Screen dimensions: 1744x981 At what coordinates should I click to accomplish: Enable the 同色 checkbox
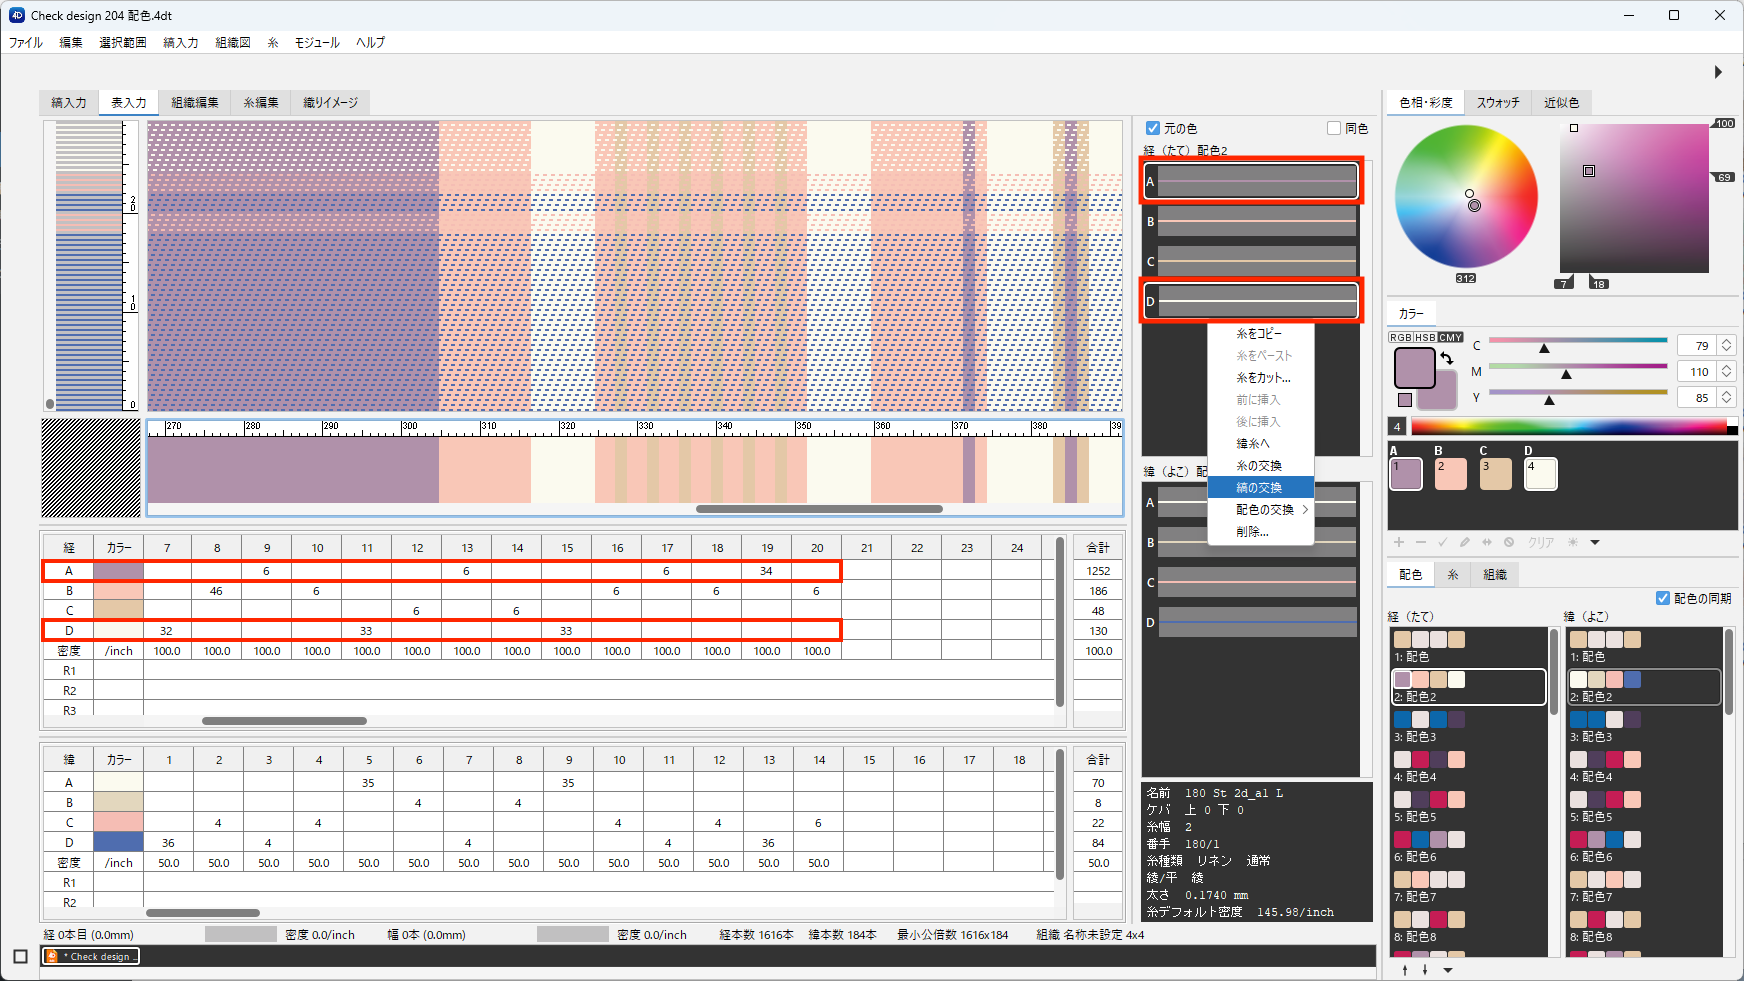click(1334, 128)
